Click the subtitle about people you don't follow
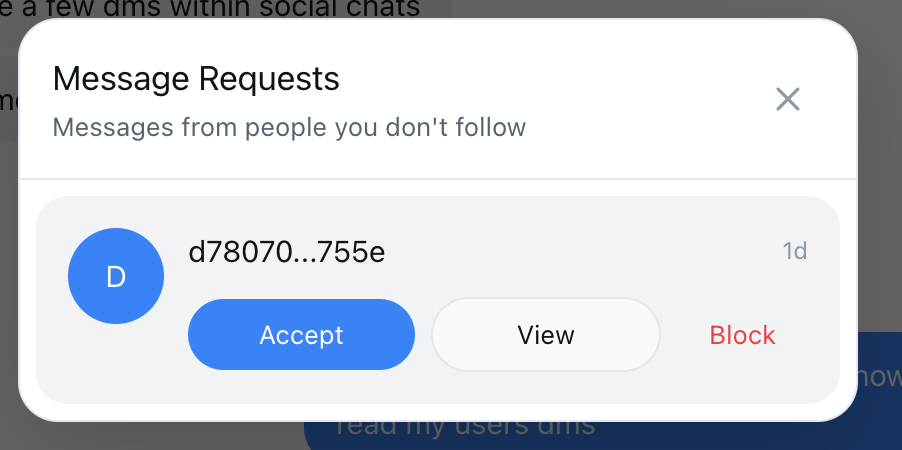The width and height of the screenshot is (902, 450). click(x=289, y=128)
